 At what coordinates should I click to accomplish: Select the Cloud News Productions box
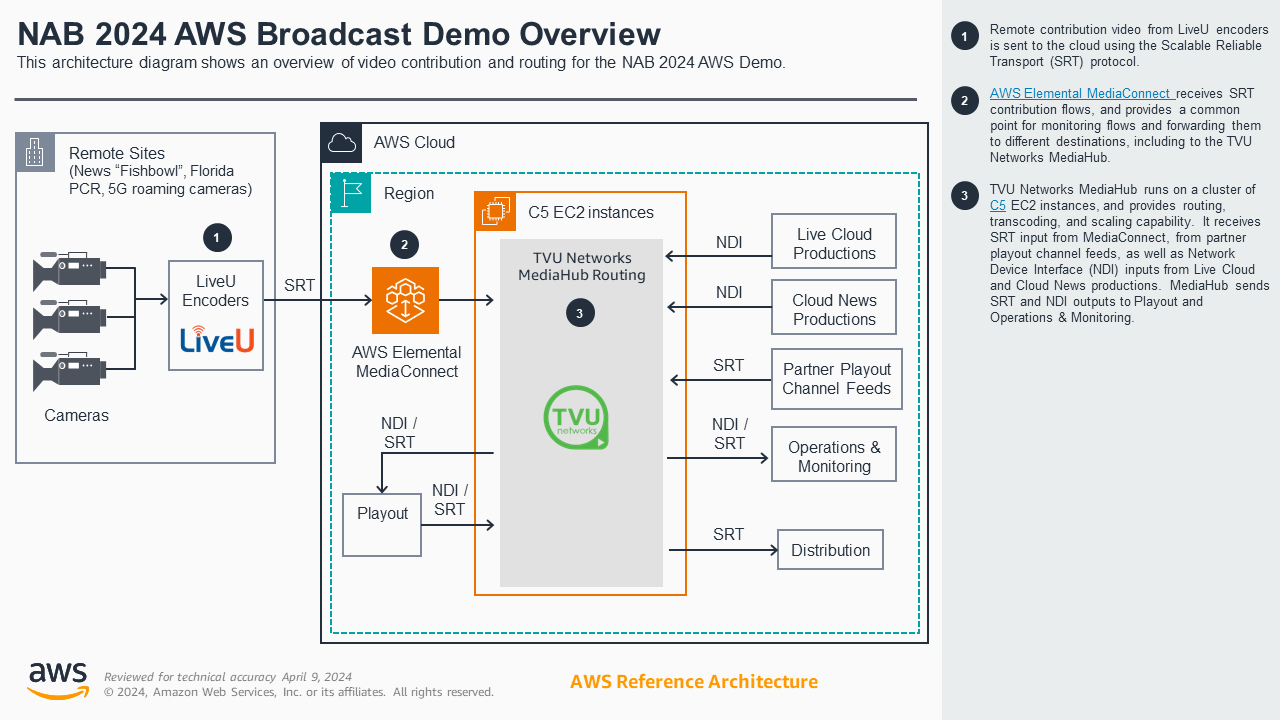click(x=834, y=307)
